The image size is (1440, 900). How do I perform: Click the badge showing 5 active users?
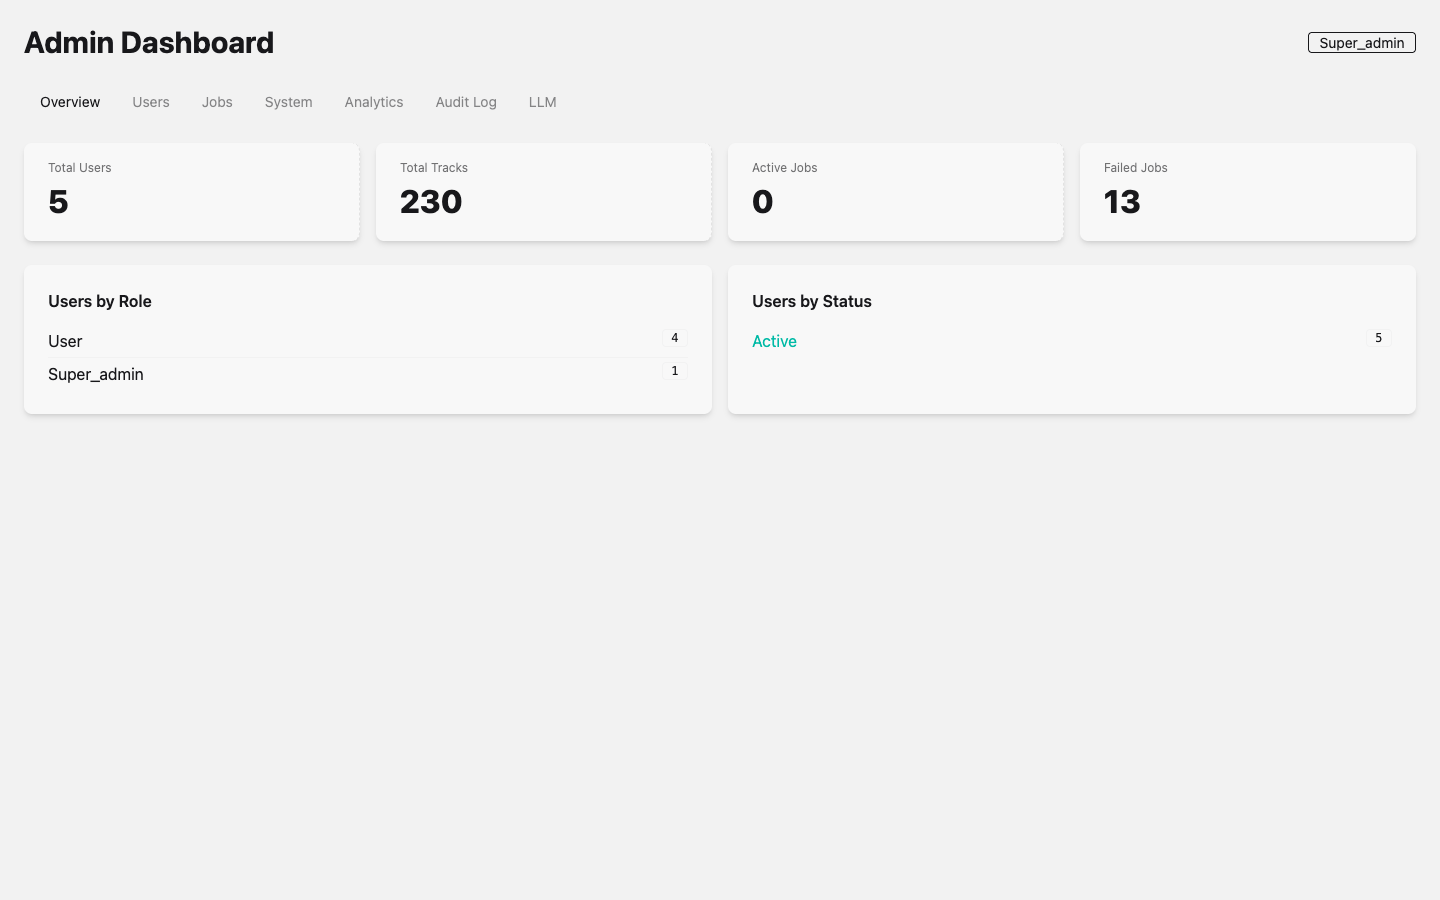(1378, 338)
